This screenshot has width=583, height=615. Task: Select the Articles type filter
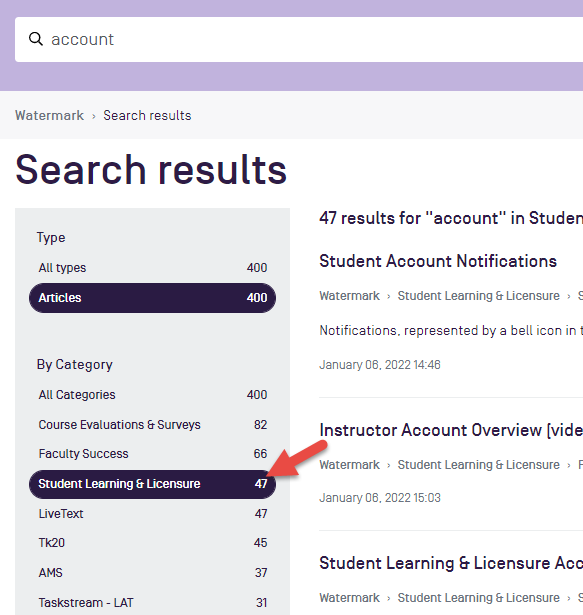152,298
